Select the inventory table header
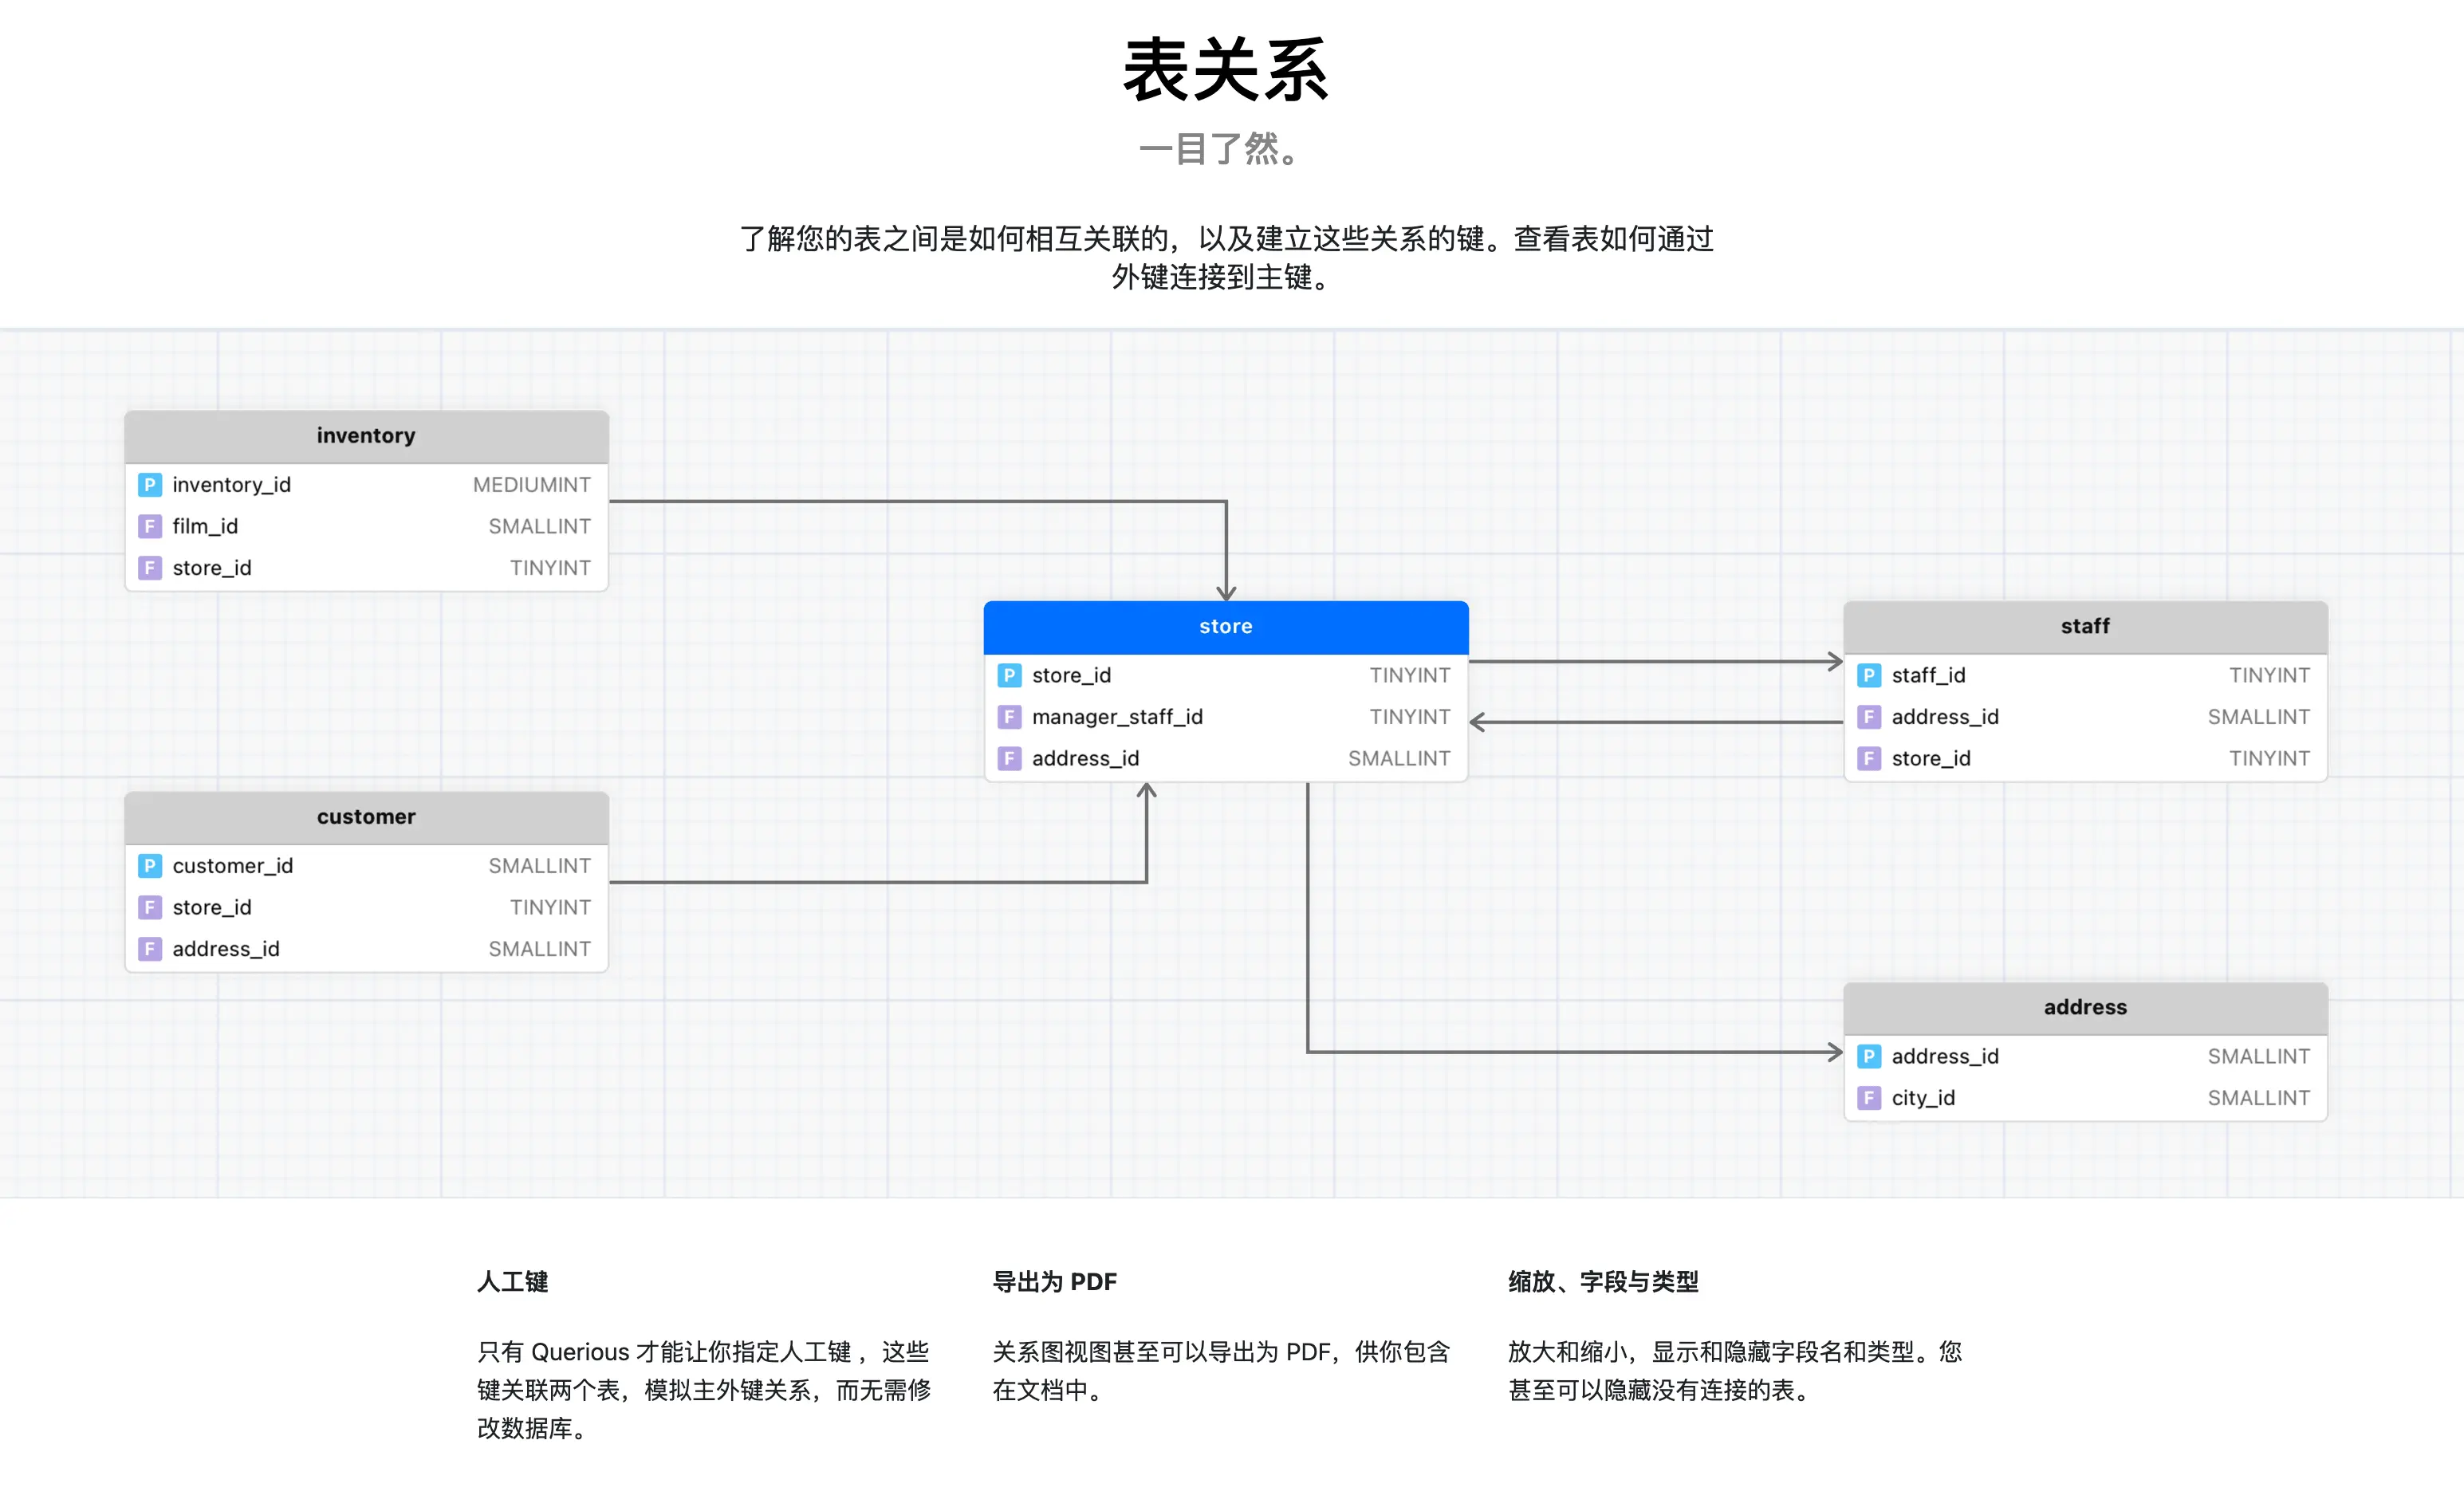2464x1507 pixels. (x=366, y=436)
